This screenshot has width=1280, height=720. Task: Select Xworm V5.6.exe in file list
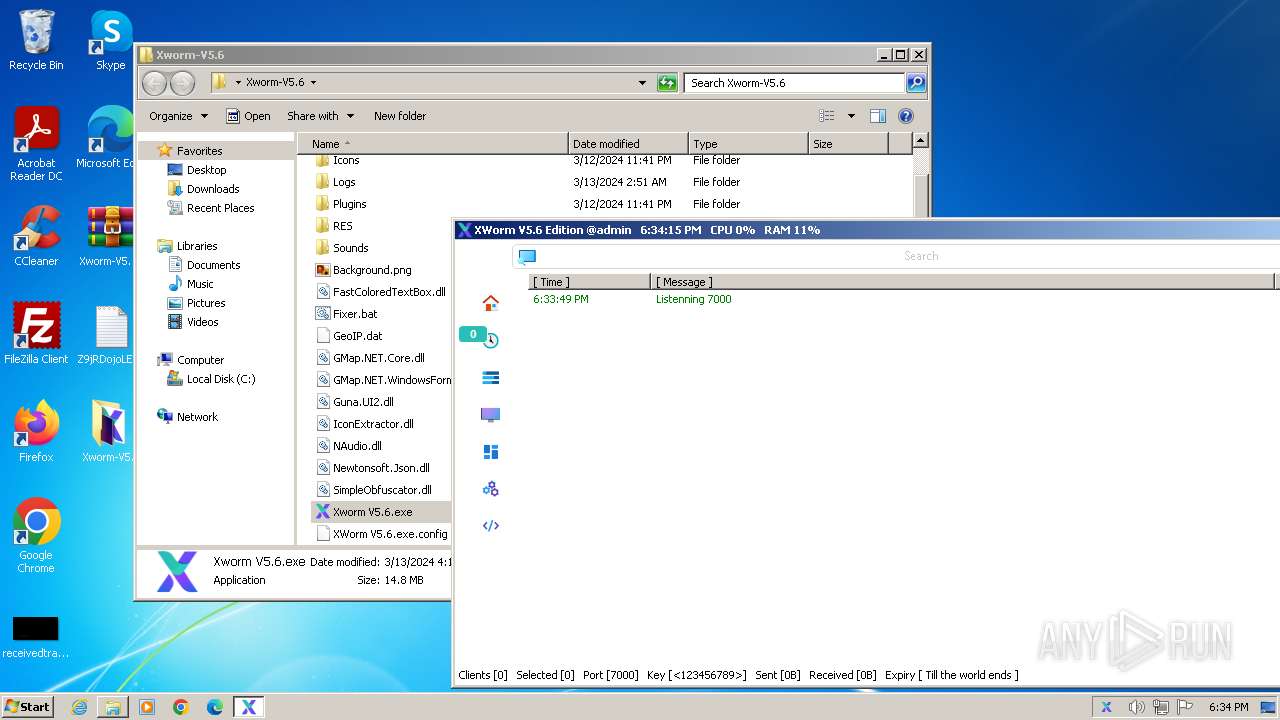click(x=372, y=512)
